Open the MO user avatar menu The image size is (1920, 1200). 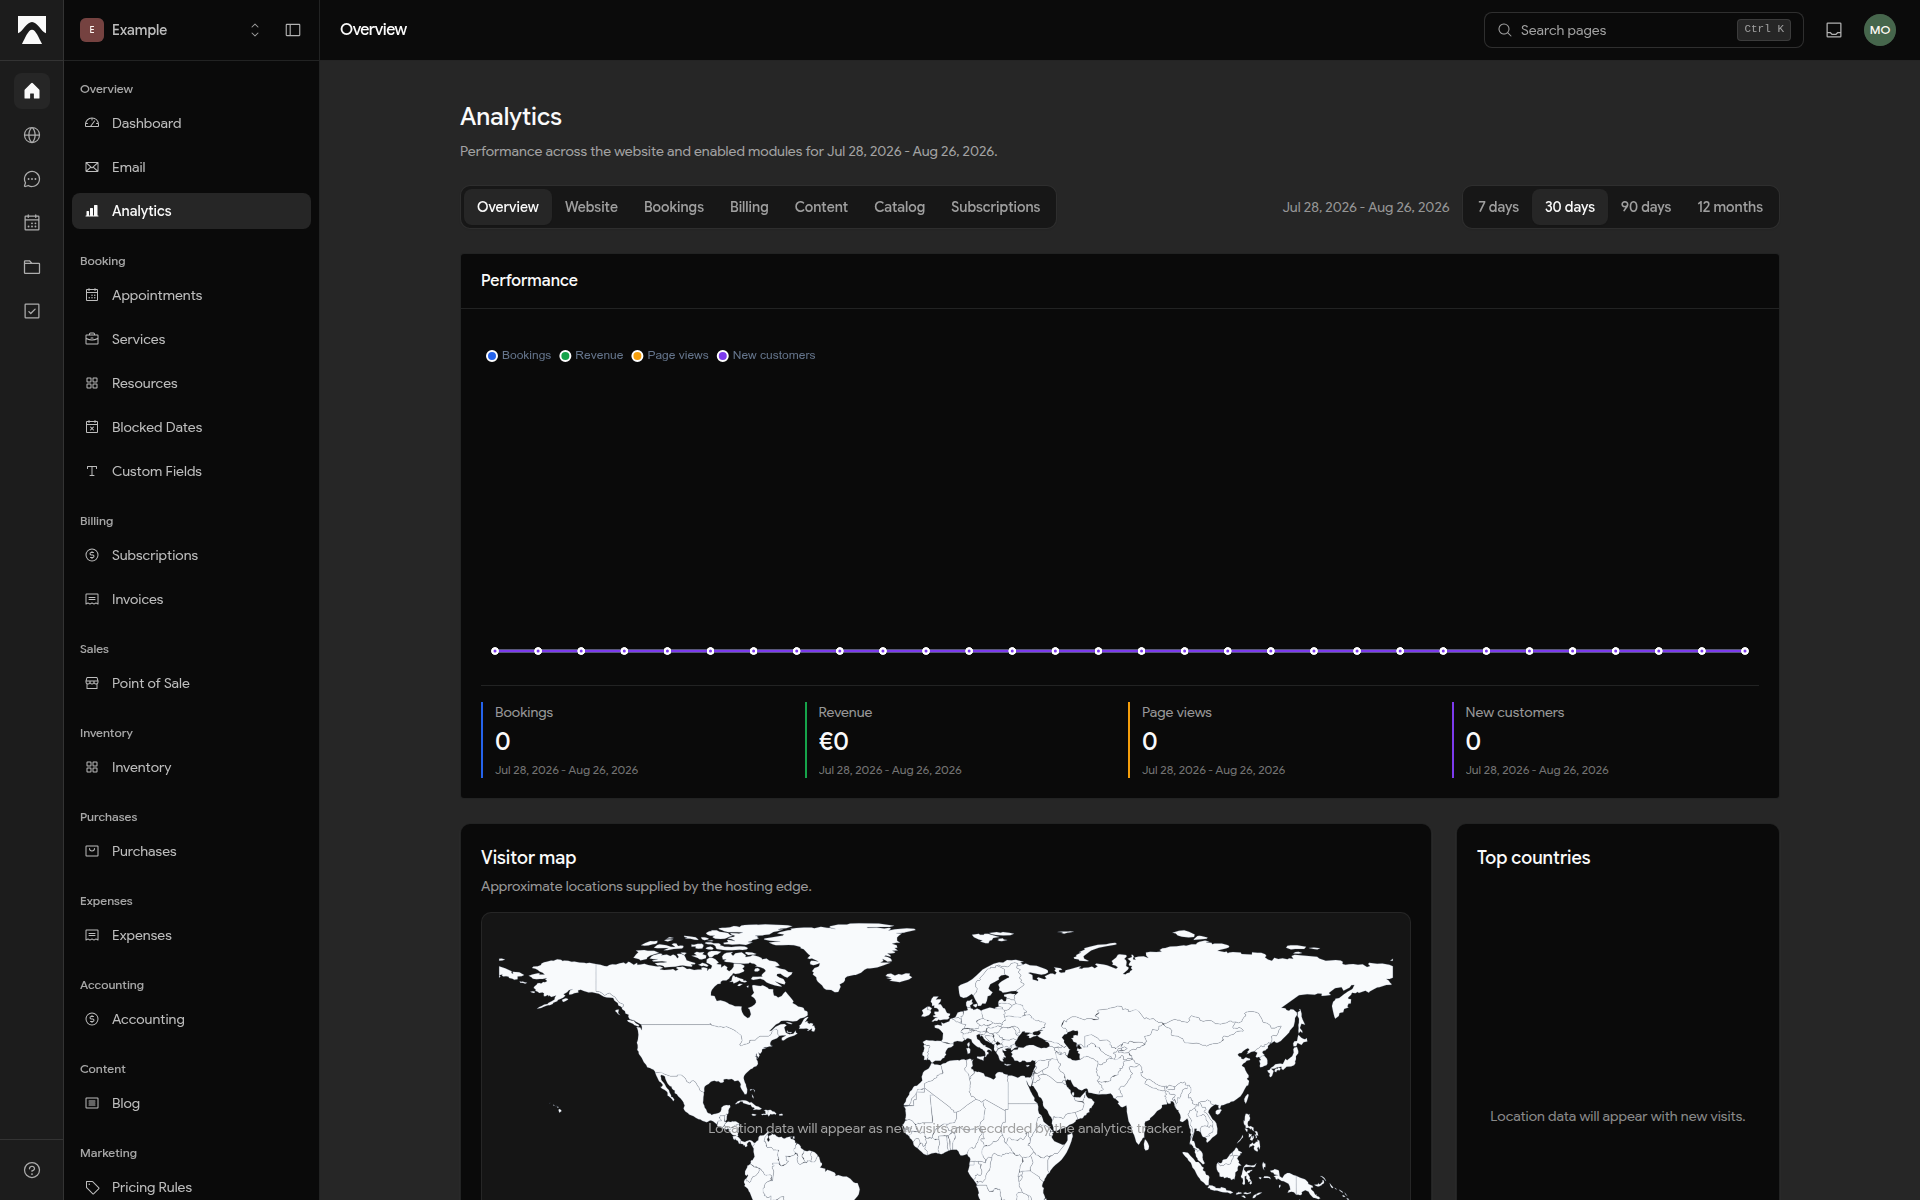(x=1880, y=30)
